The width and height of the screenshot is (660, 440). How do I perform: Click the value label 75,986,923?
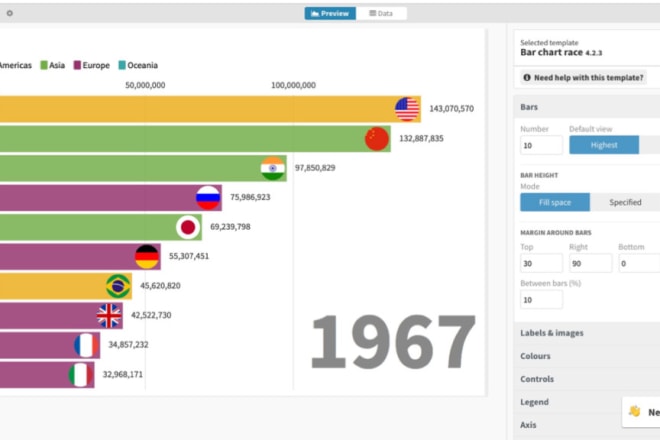pyautogui.click(x=250, y=197)
